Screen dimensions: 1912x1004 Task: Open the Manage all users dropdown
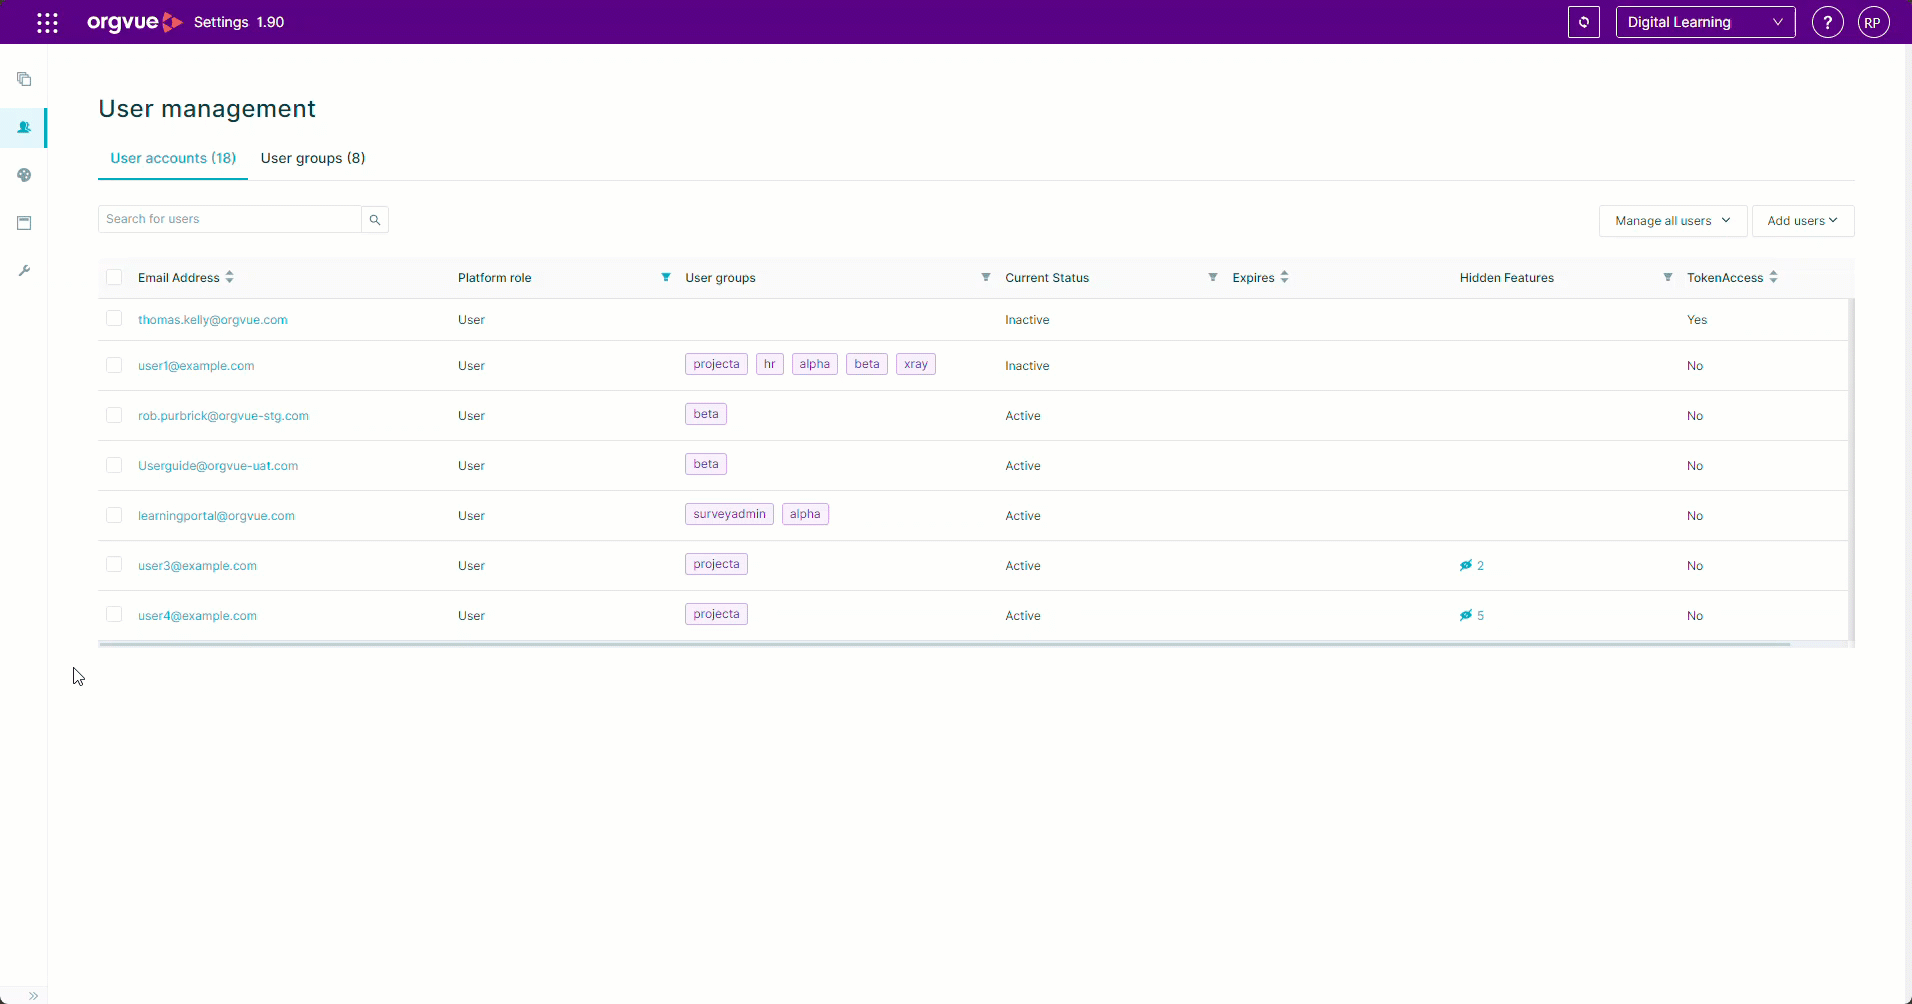[x=1673, y=221]
